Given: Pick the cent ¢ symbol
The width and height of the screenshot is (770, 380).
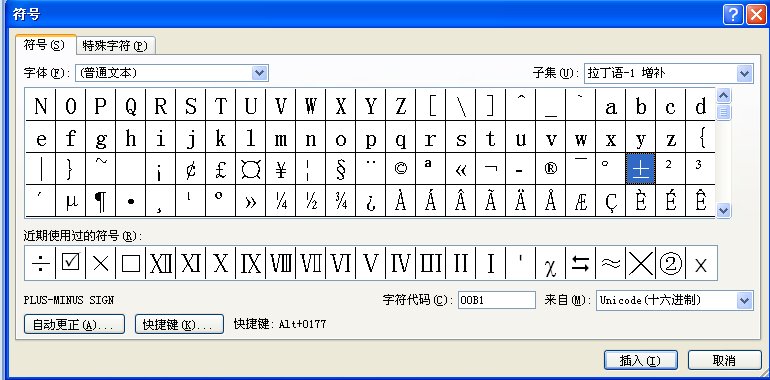Looking at the screenshot, I should pos(191,168).
